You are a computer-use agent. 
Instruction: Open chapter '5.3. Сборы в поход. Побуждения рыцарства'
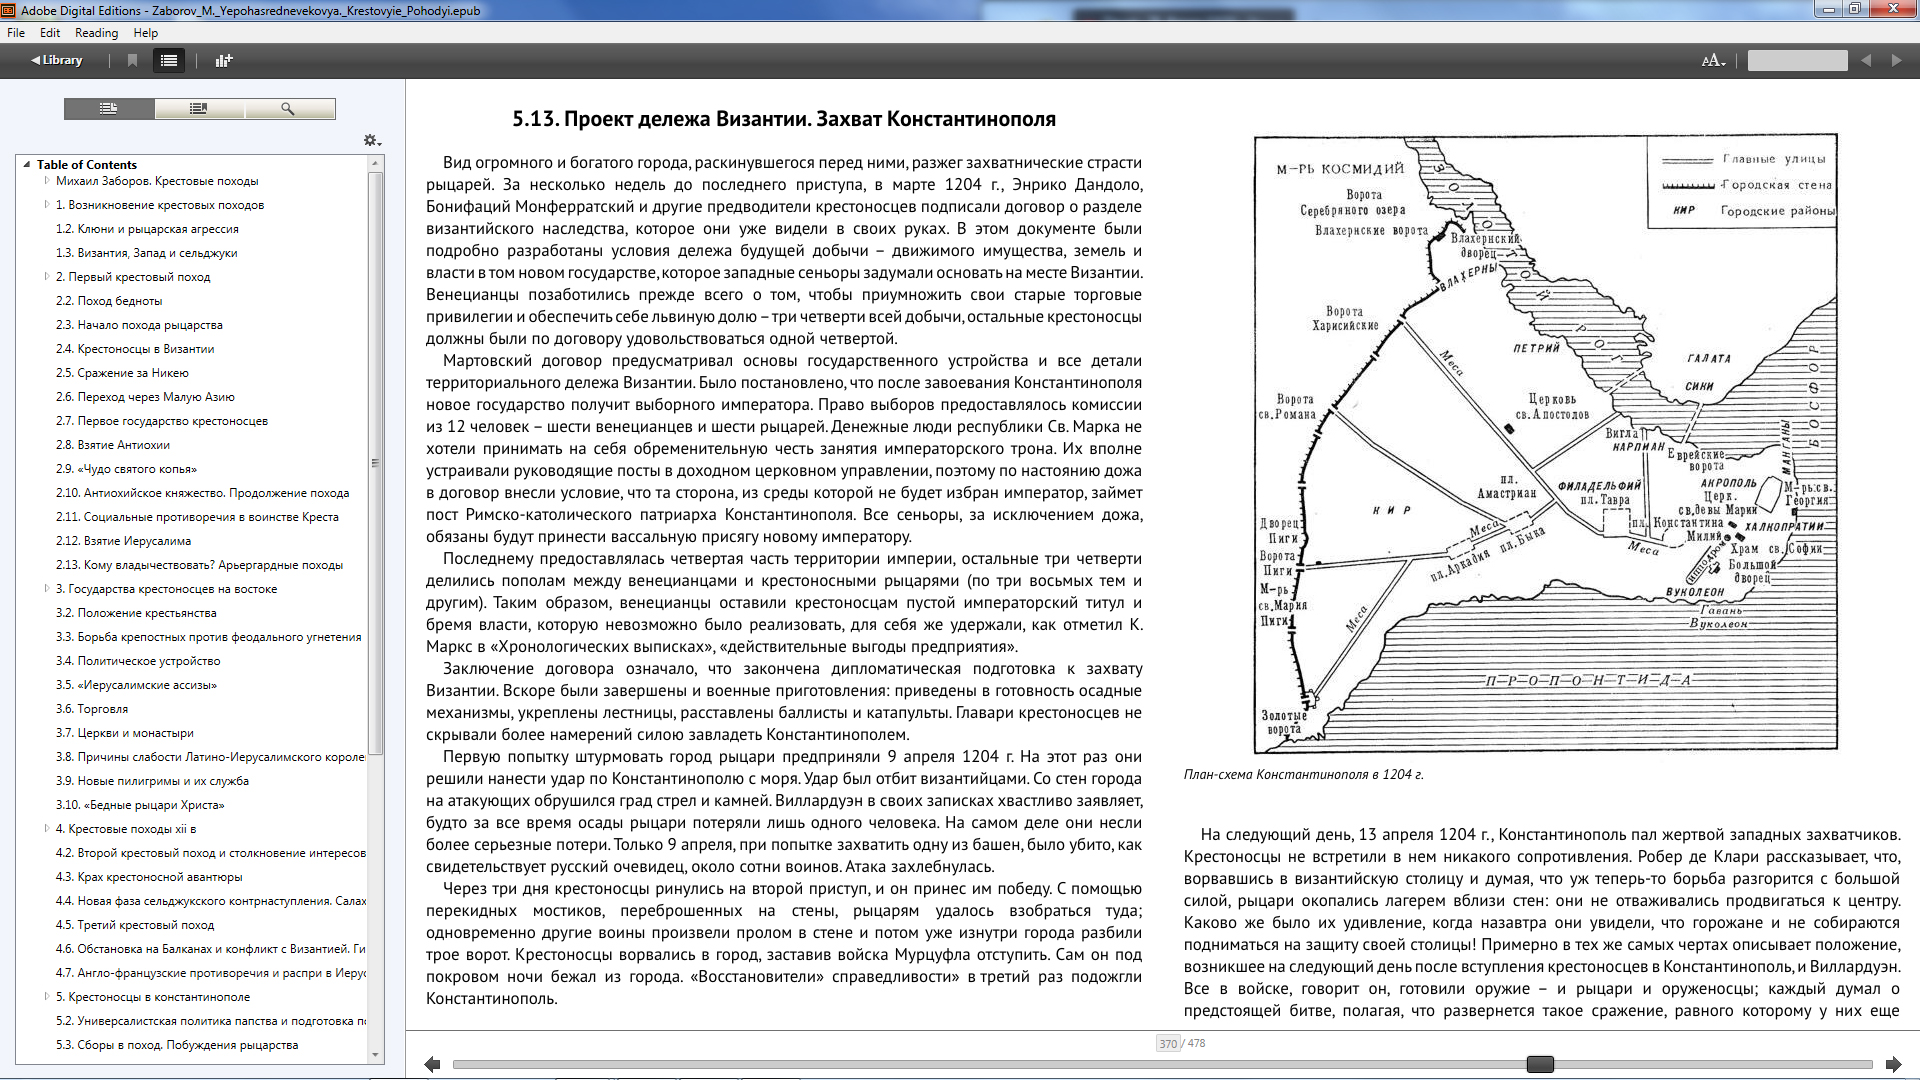point(177,1045)
